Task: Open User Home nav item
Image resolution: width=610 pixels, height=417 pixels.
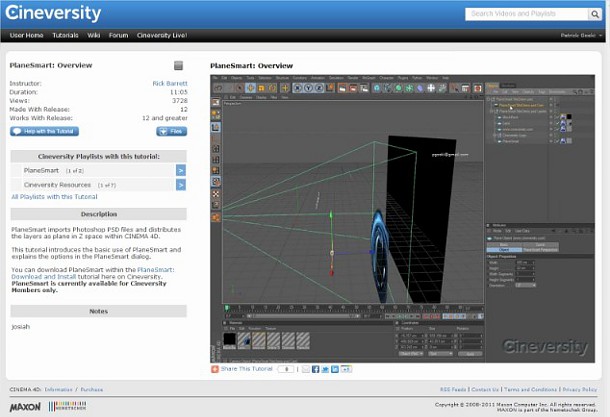Action: point(26,35)
